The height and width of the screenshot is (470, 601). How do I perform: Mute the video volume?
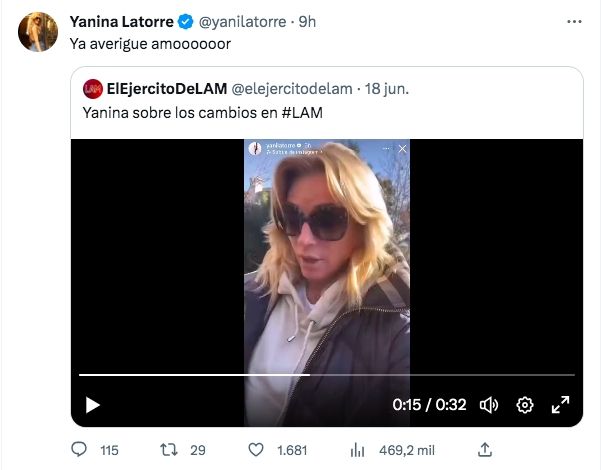[x=489, y=405]
